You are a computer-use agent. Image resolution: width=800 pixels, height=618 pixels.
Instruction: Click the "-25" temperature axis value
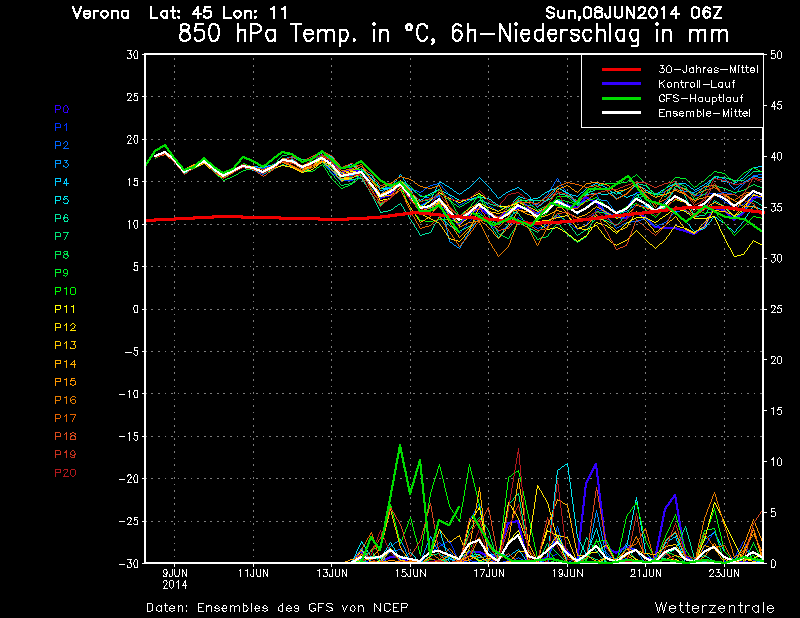pyautogui.click(x=129, y=522)
